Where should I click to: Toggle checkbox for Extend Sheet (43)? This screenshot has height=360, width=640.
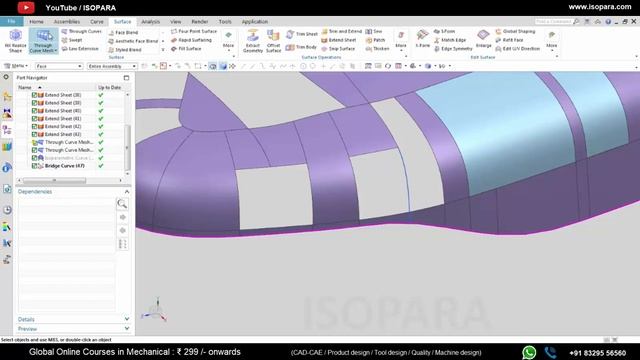[34, 134]
